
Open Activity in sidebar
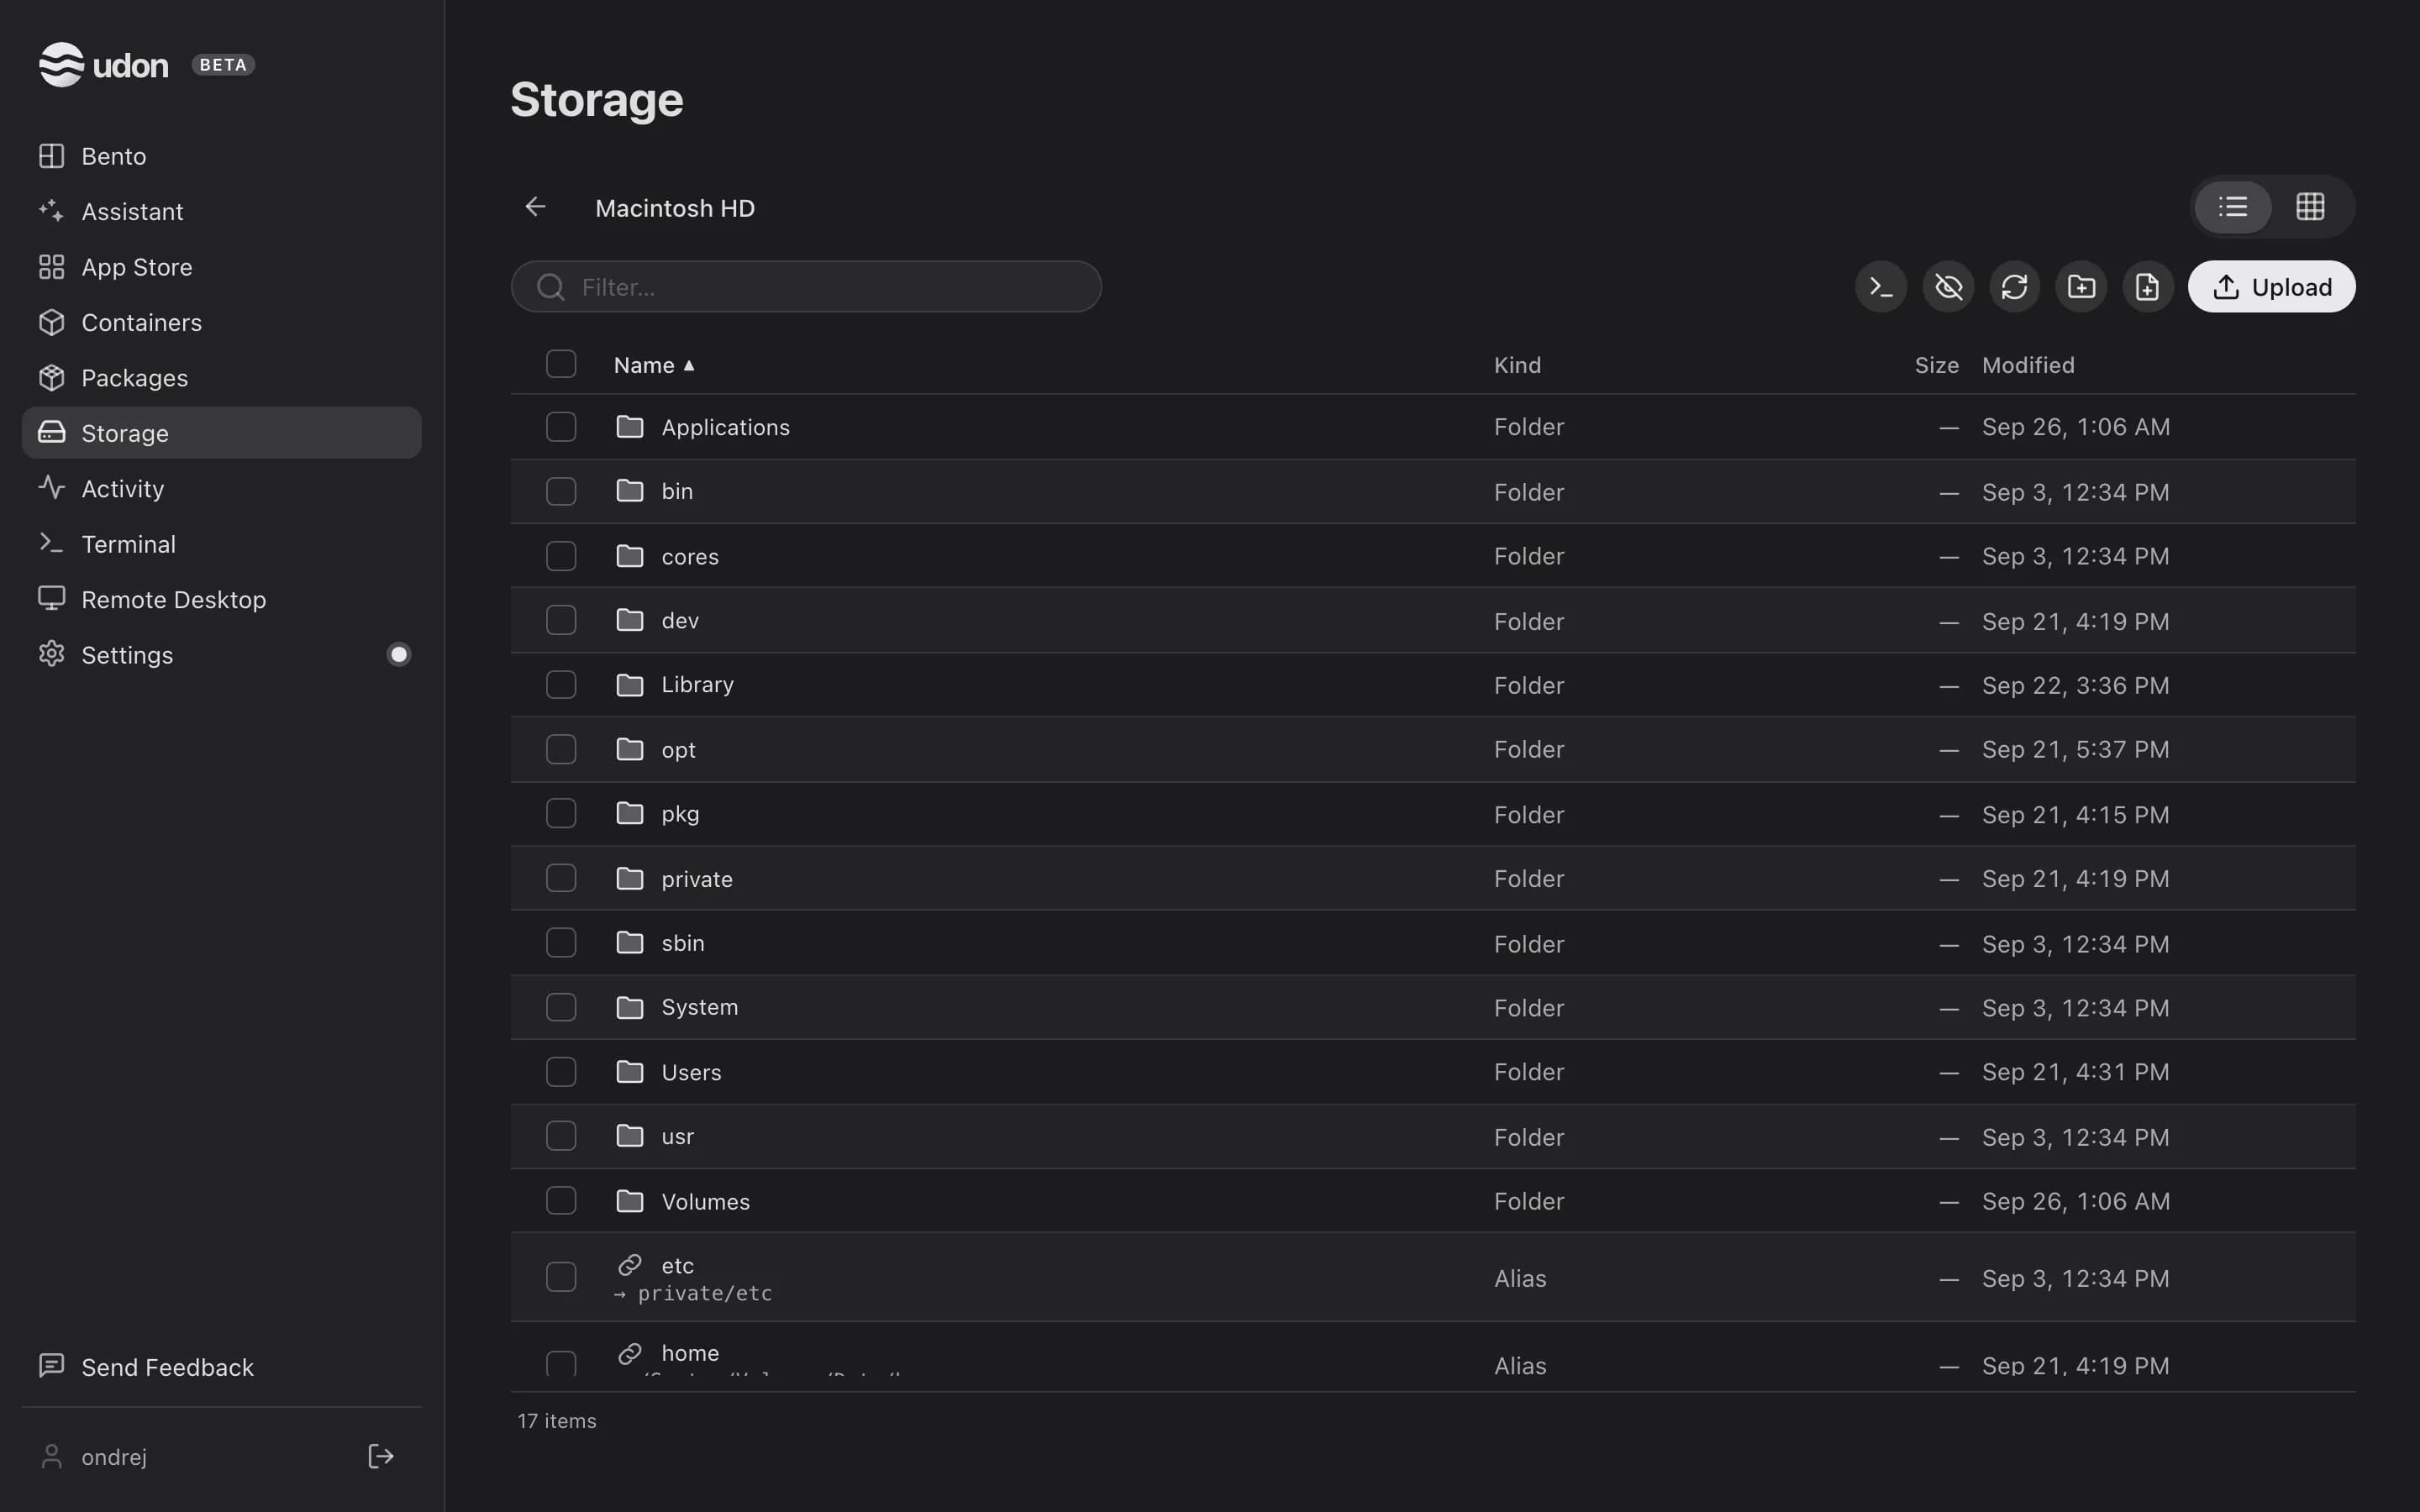[x=221, y=488]
